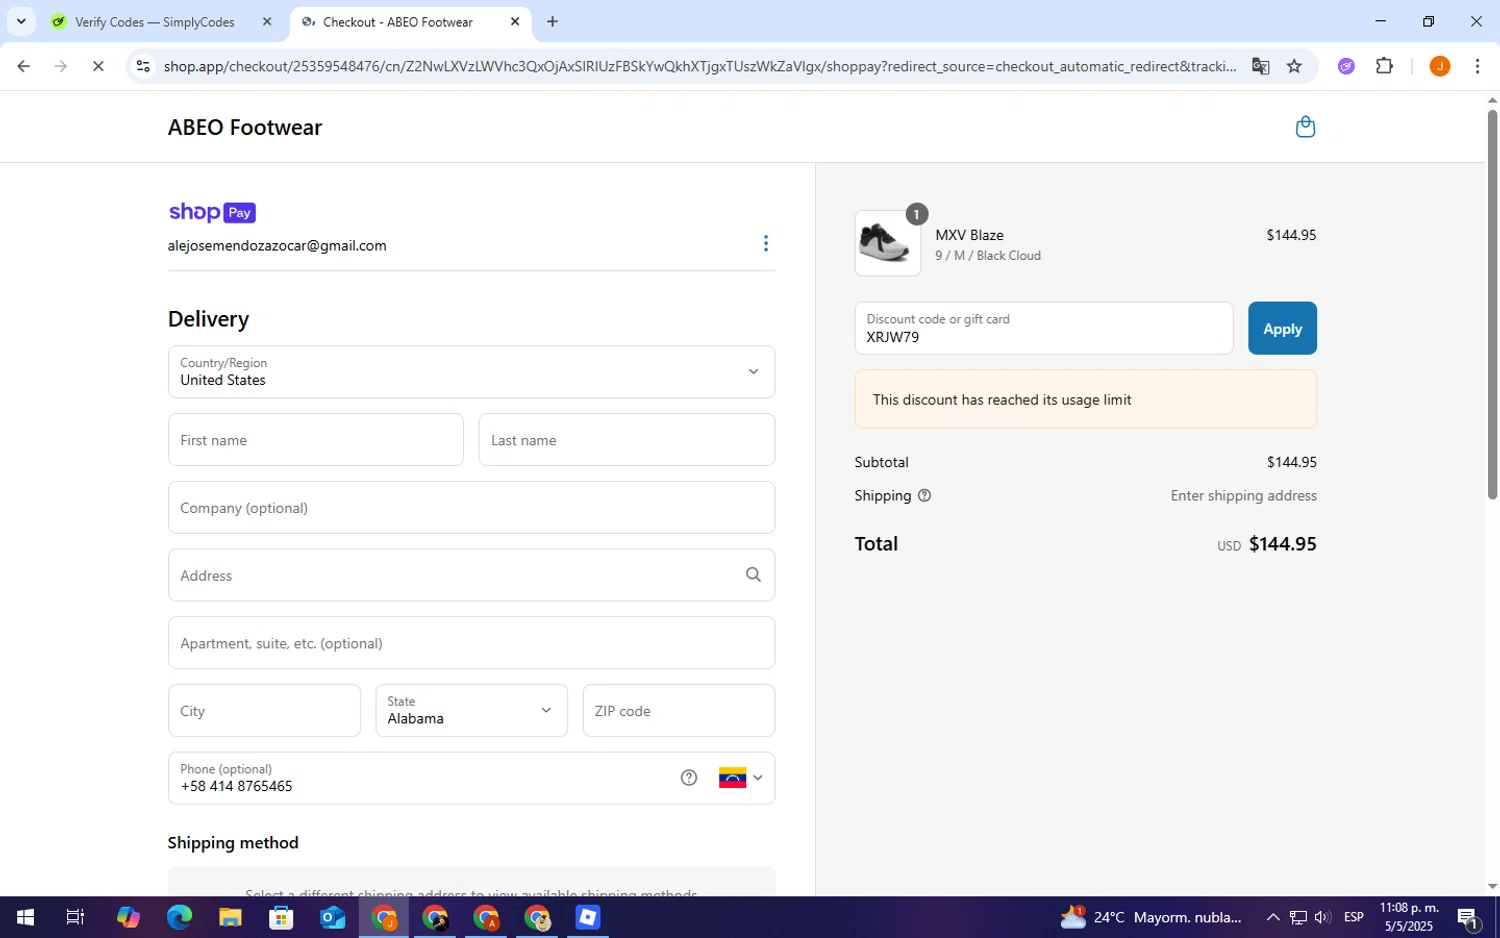Open a new browser tab
This screenshot has width=1500, height=938.
point(552,22)
